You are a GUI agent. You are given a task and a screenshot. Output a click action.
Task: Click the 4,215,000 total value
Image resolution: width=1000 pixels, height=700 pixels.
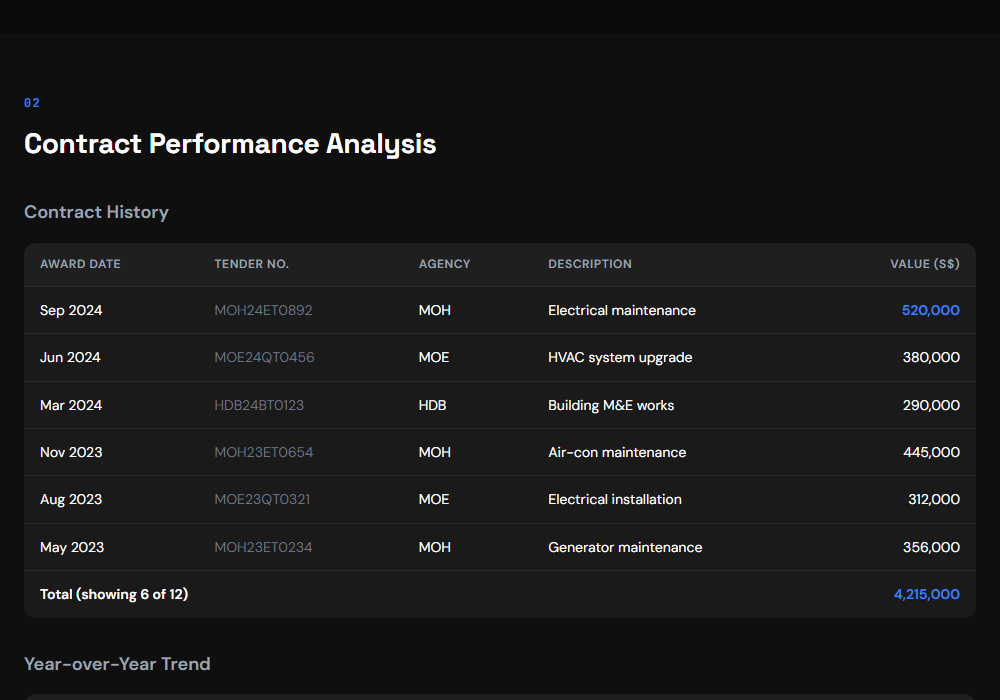(x=926, y=594)
